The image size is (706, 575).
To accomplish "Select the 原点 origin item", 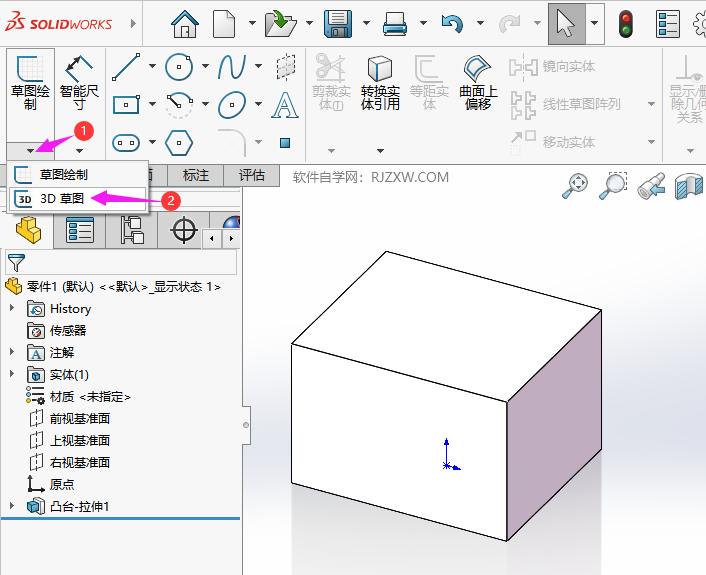I will (50, 484).
